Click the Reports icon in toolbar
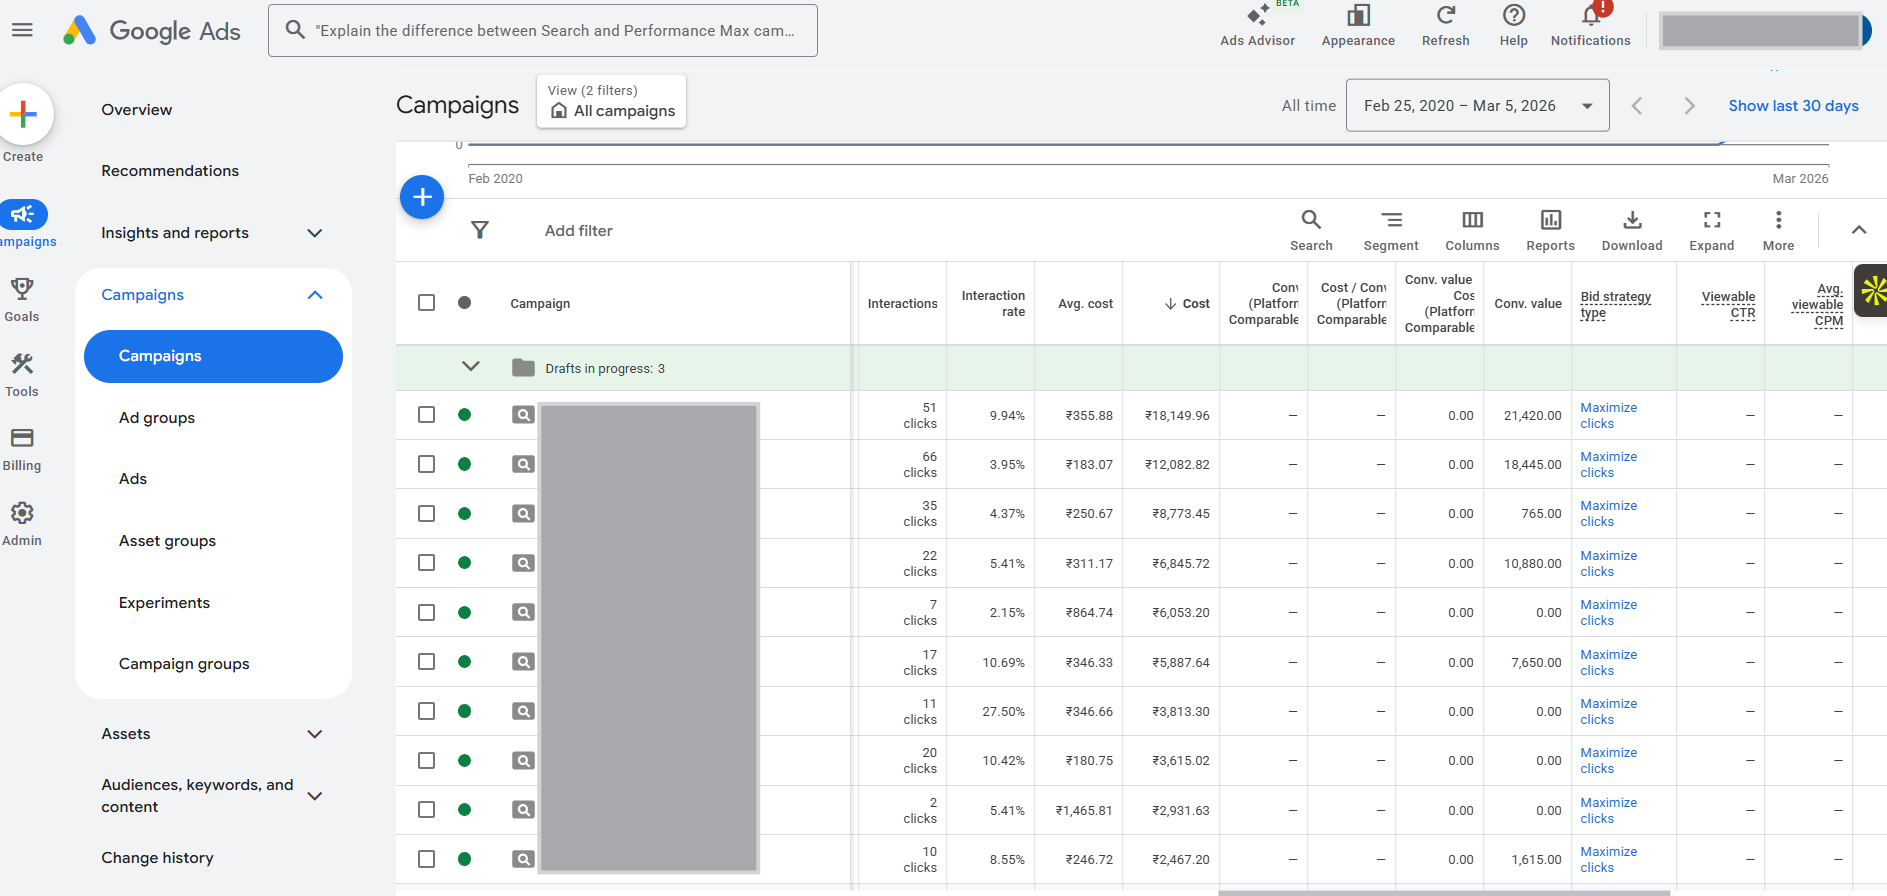The image size is (1887, 896). pos(1550,229)
